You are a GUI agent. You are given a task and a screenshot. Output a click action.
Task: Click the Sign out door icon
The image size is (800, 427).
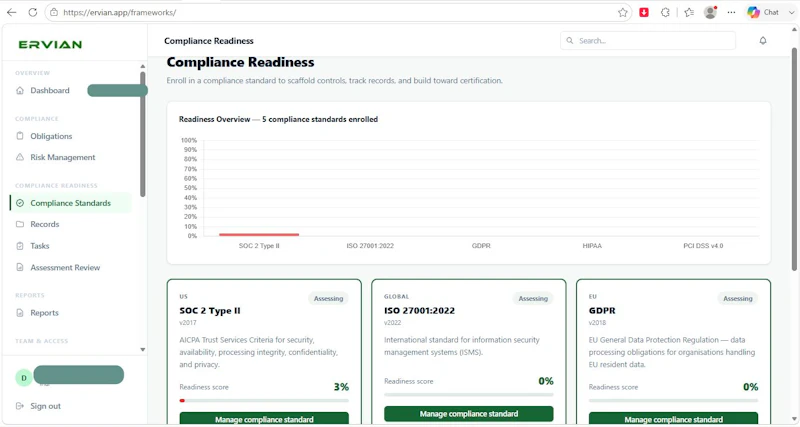20,406
